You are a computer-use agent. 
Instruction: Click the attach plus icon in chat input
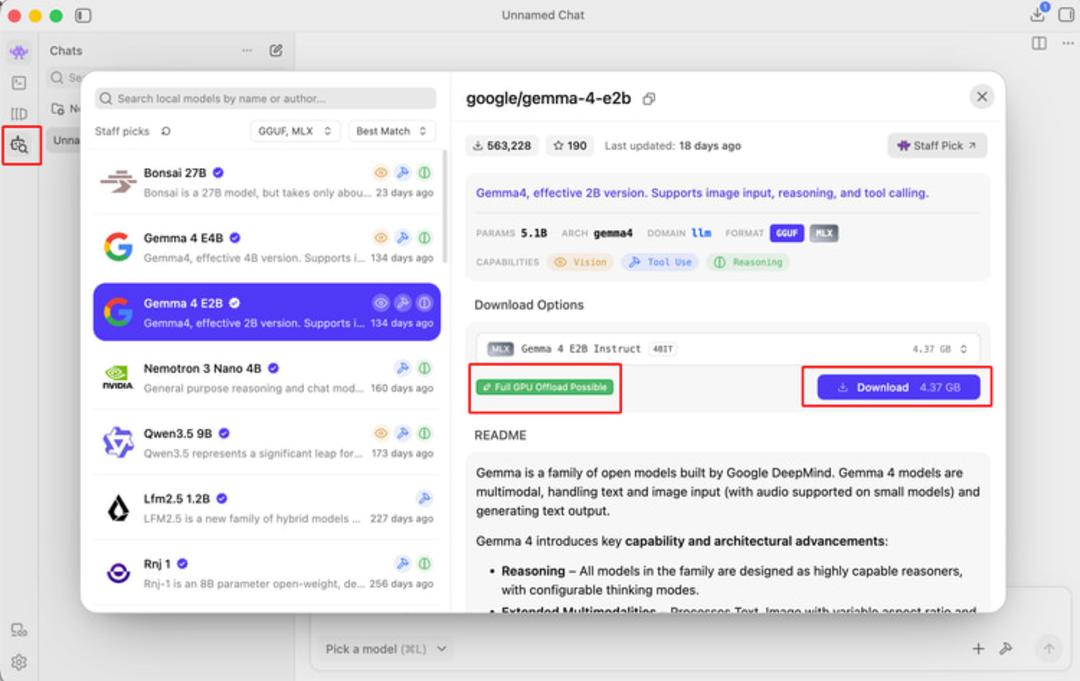(978, 649)
